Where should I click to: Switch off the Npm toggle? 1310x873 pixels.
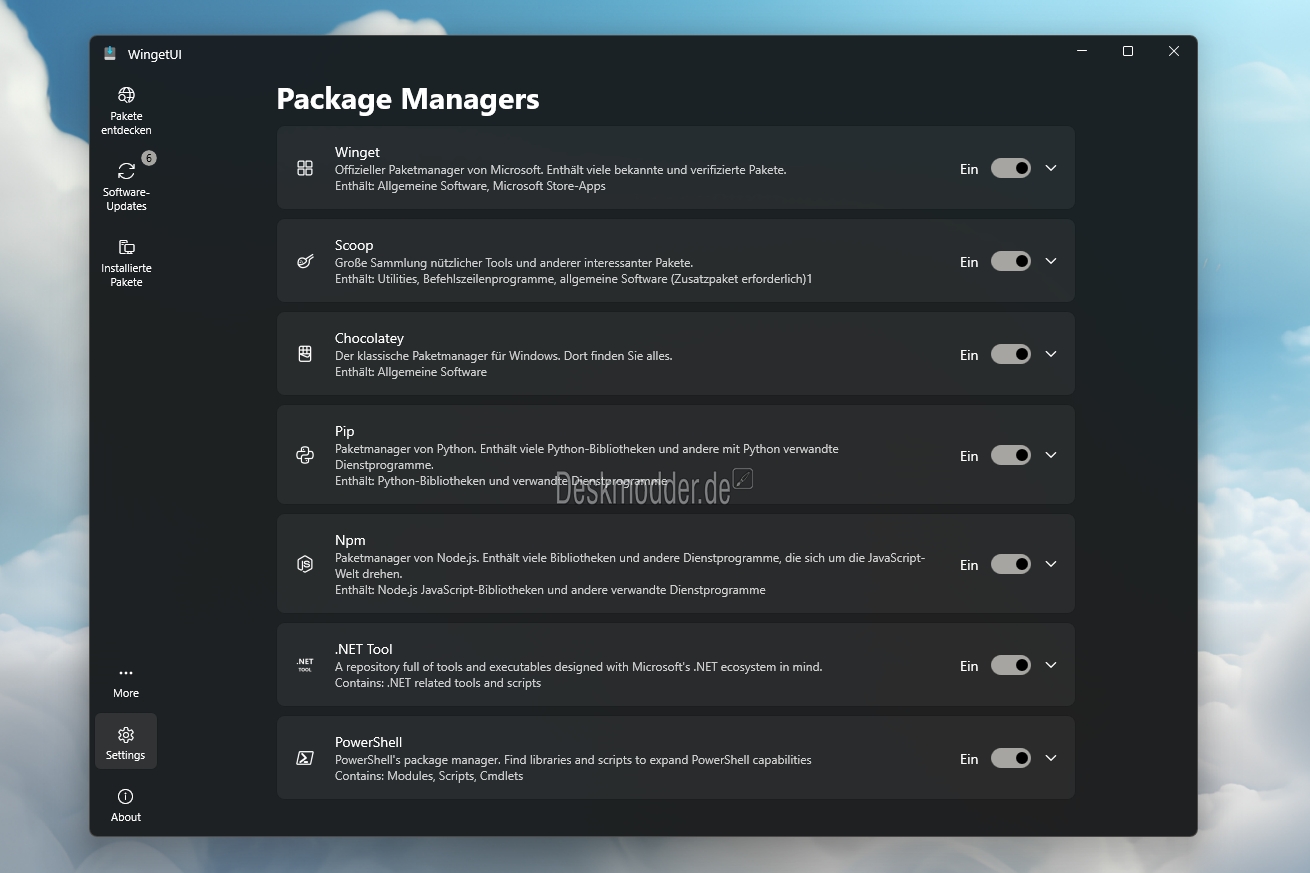click(x=1011, y=564)
